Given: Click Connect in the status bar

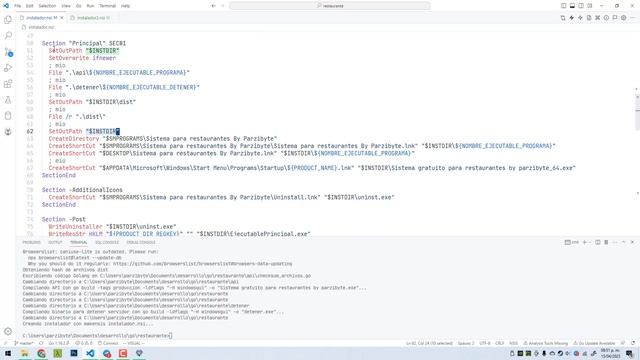Looking at the screenshot, I should tap(108, 343).
